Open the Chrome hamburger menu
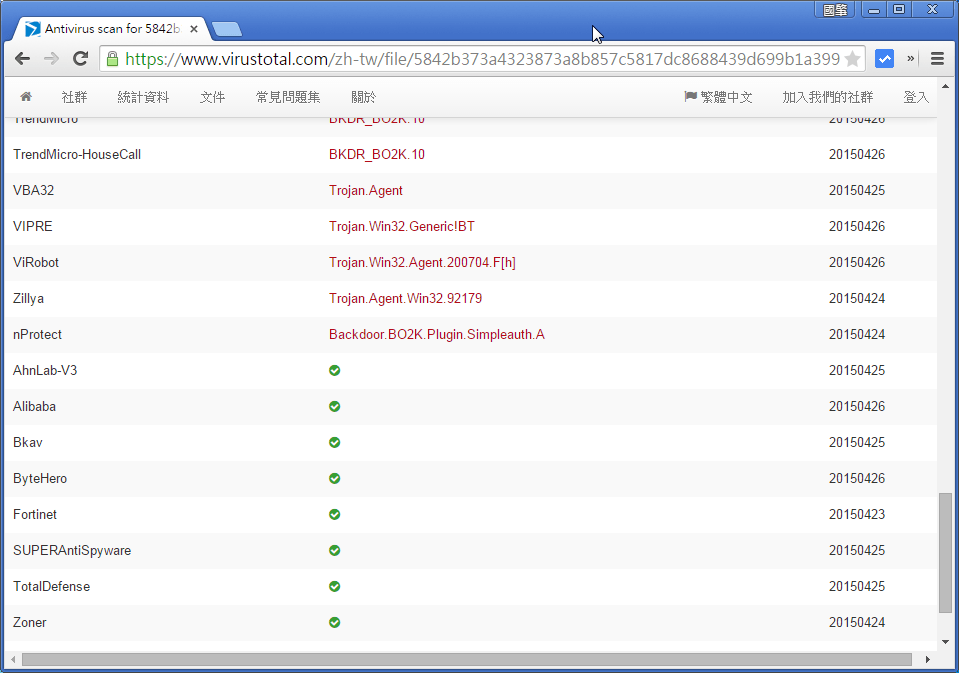Image resolution: width=959 pixels, height=673 pixels. [937, 59]
